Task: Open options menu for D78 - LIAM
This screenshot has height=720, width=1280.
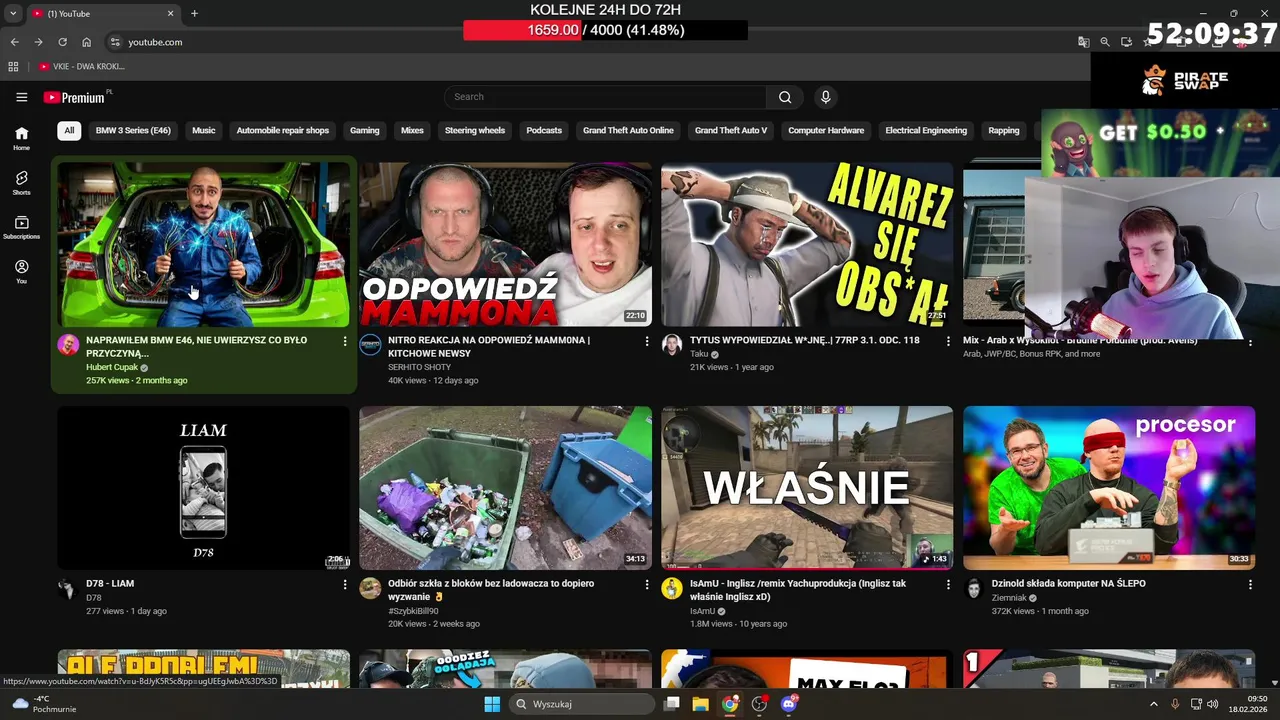Action: [x=345, y=584]
